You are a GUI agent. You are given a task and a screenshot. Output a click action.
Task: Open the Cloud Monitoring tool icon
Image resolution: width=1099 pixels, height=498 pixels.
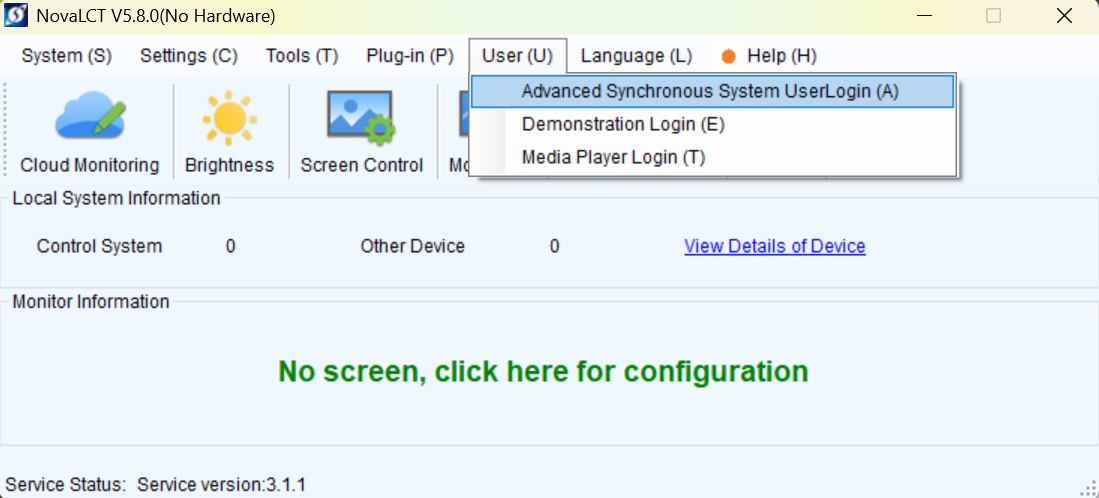(90, 115)
